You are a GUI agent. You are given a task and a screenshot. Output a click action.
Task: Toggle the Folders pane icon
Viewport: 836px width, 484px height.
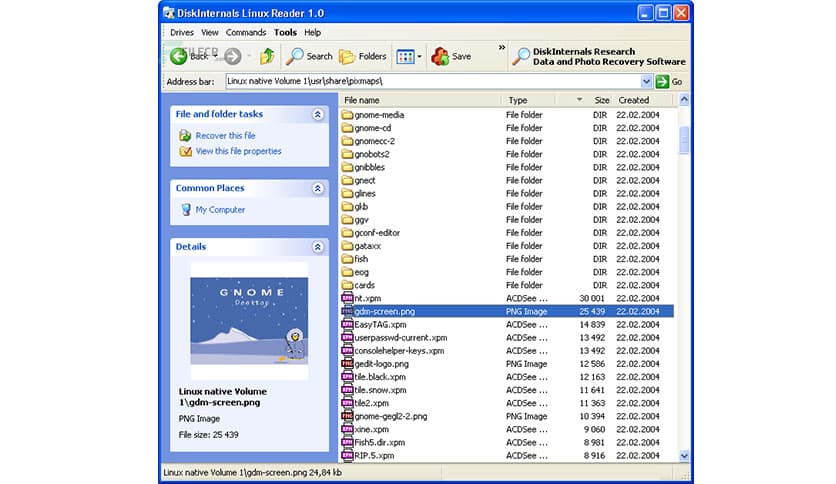coord(347,57)
